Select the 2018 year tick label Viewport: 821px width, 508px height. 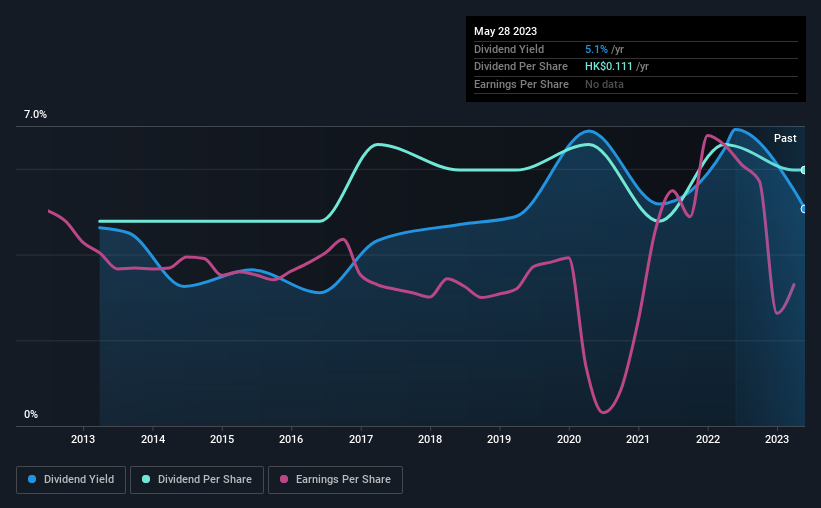coord(430,439)
